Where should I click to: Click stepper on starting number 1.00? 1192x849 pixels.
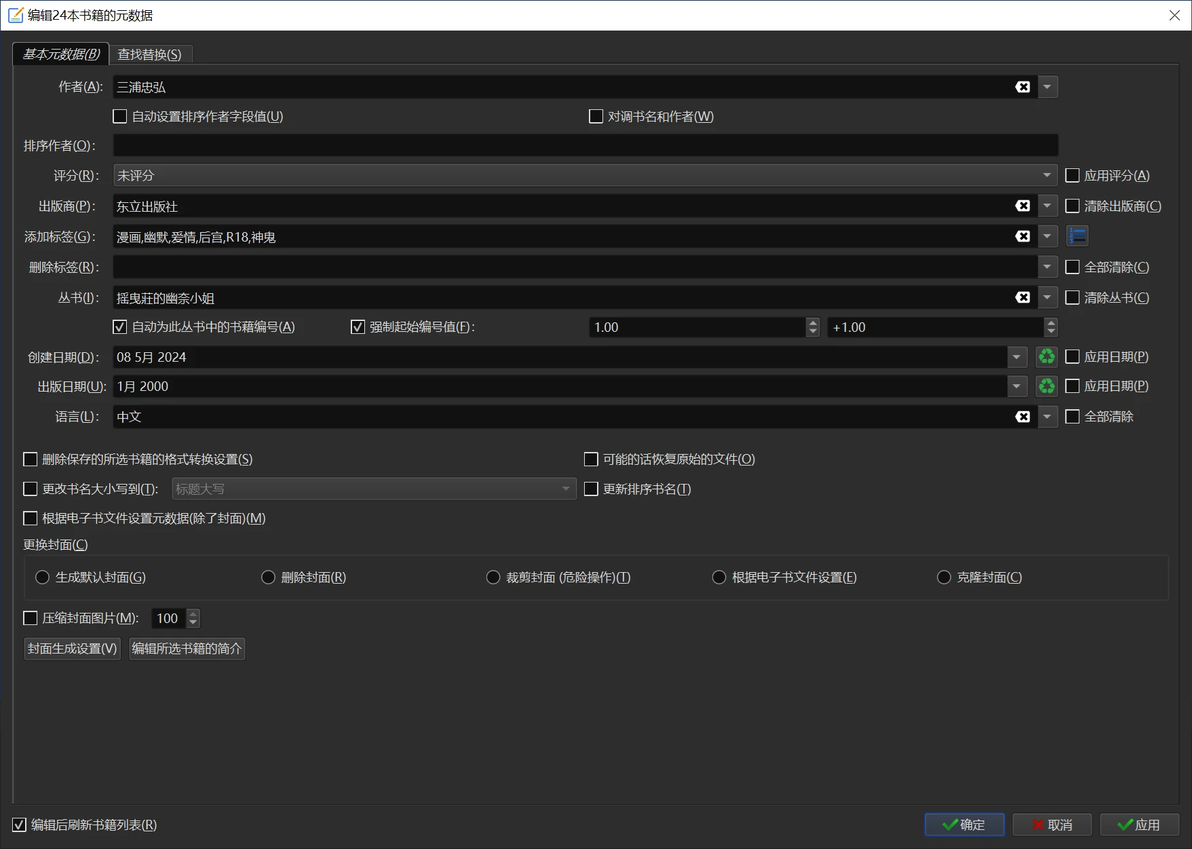[x=813, y=327]
